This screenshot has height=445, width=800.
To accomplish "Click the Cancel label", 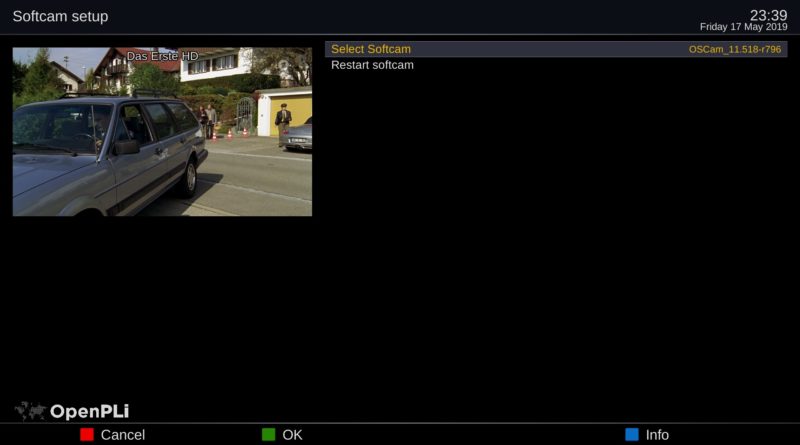I will [123, 435].
